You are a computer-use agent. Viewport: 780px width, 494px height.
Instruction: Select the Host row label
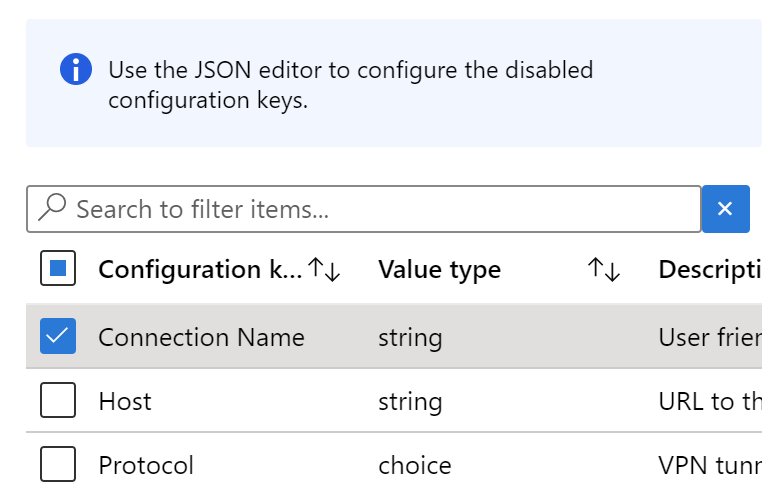(x=125, y=401)
